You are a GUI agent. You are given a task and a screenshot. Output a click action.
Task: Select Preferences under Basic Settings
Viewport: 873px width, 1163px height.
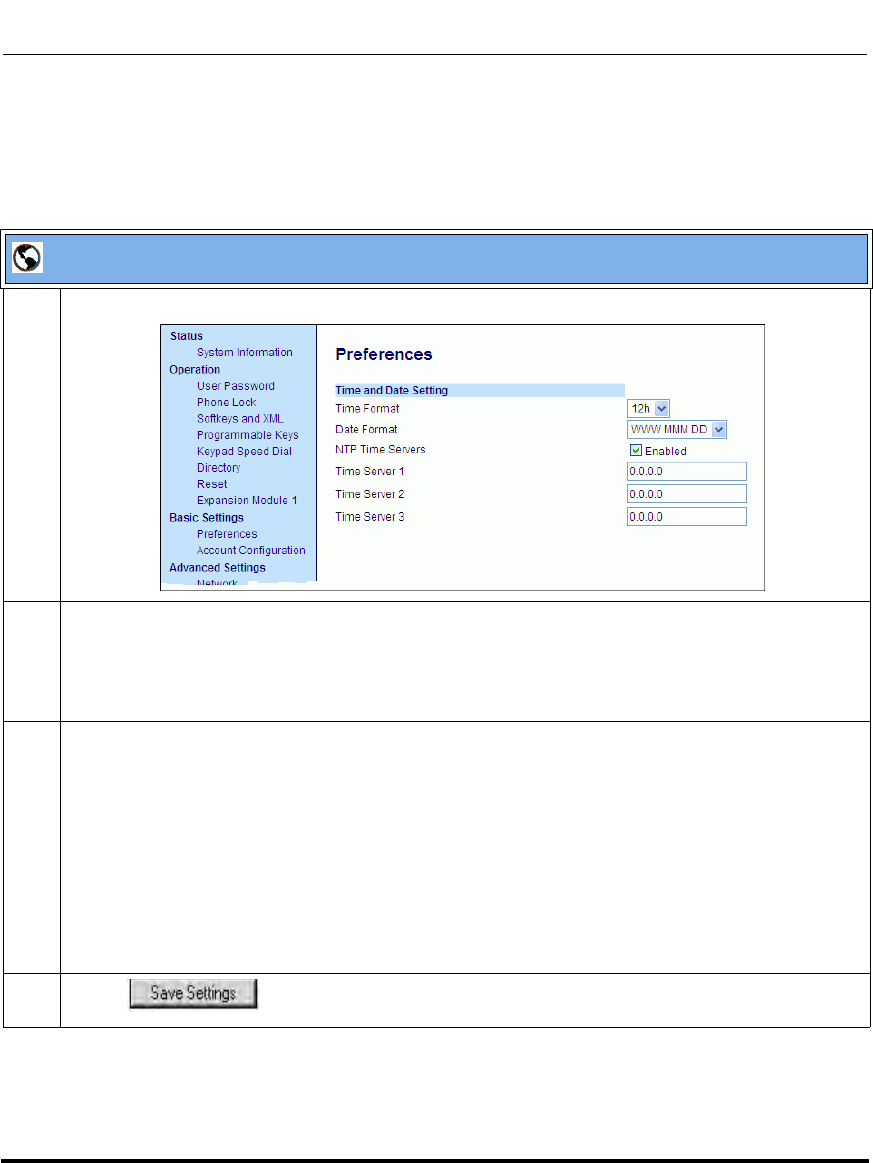(x=227, y=534)
